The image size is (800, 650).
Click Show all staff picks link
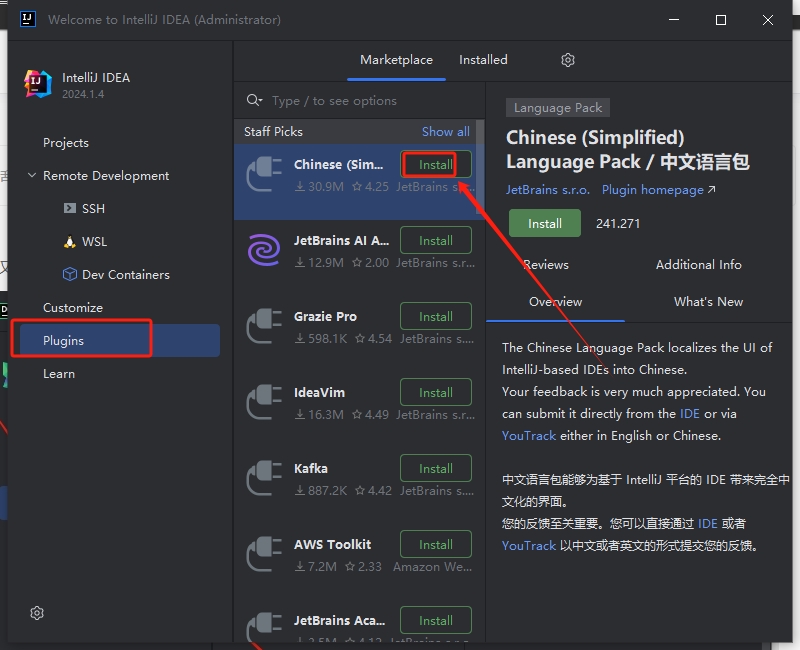click(445, 132)
